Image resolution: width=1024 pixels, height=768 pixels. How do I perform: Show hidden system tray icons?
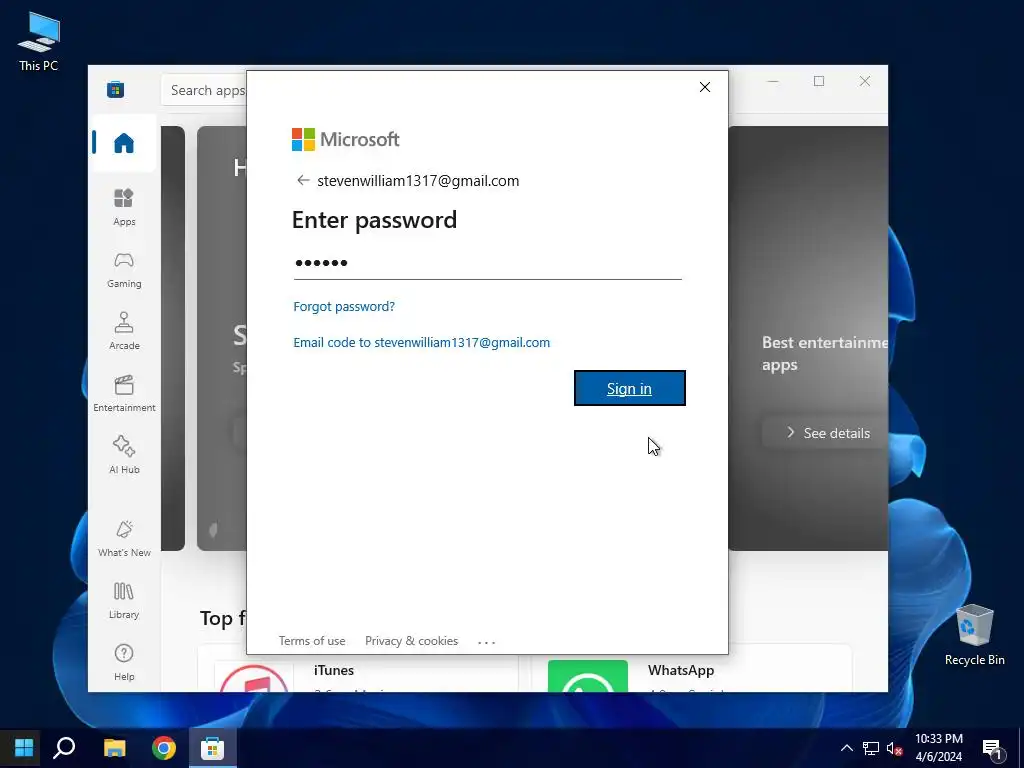pyautogui.click(x=846, y=748)
